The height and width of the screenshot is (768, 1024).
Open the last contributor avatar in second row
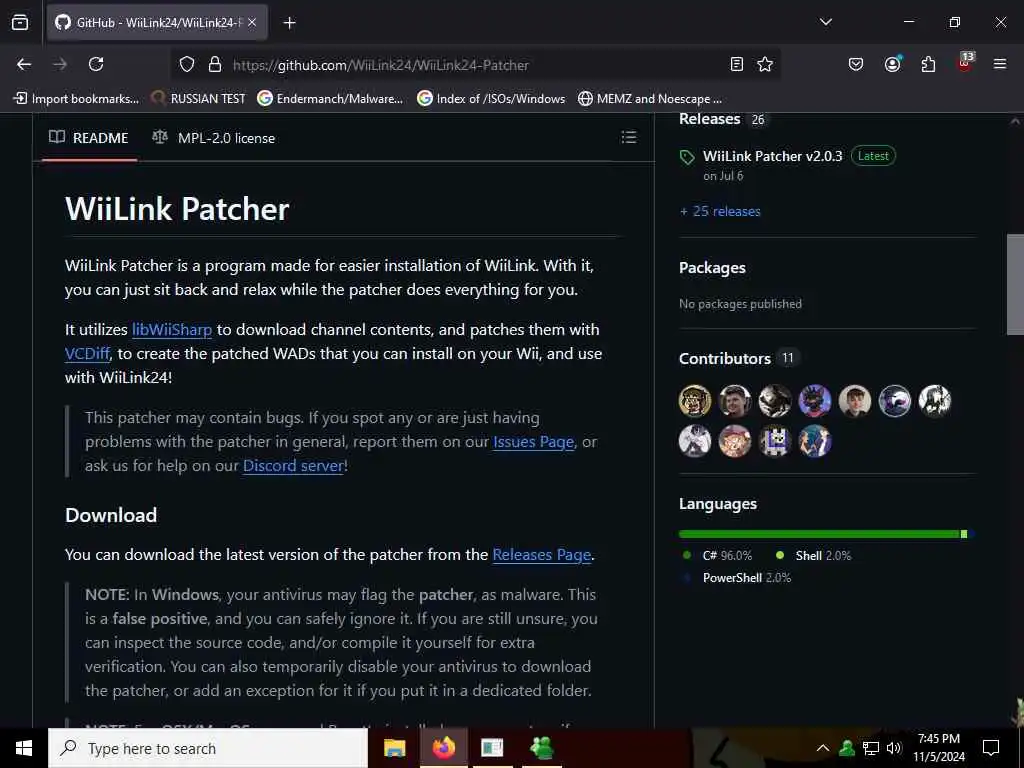(814, 441)
